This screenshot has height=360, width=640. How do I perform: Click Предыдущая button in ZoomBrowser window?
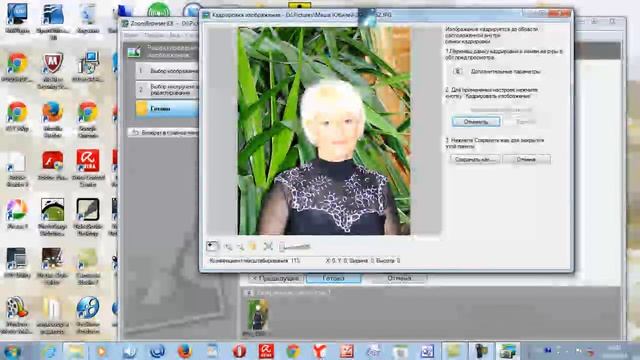(x=276, y=278)
